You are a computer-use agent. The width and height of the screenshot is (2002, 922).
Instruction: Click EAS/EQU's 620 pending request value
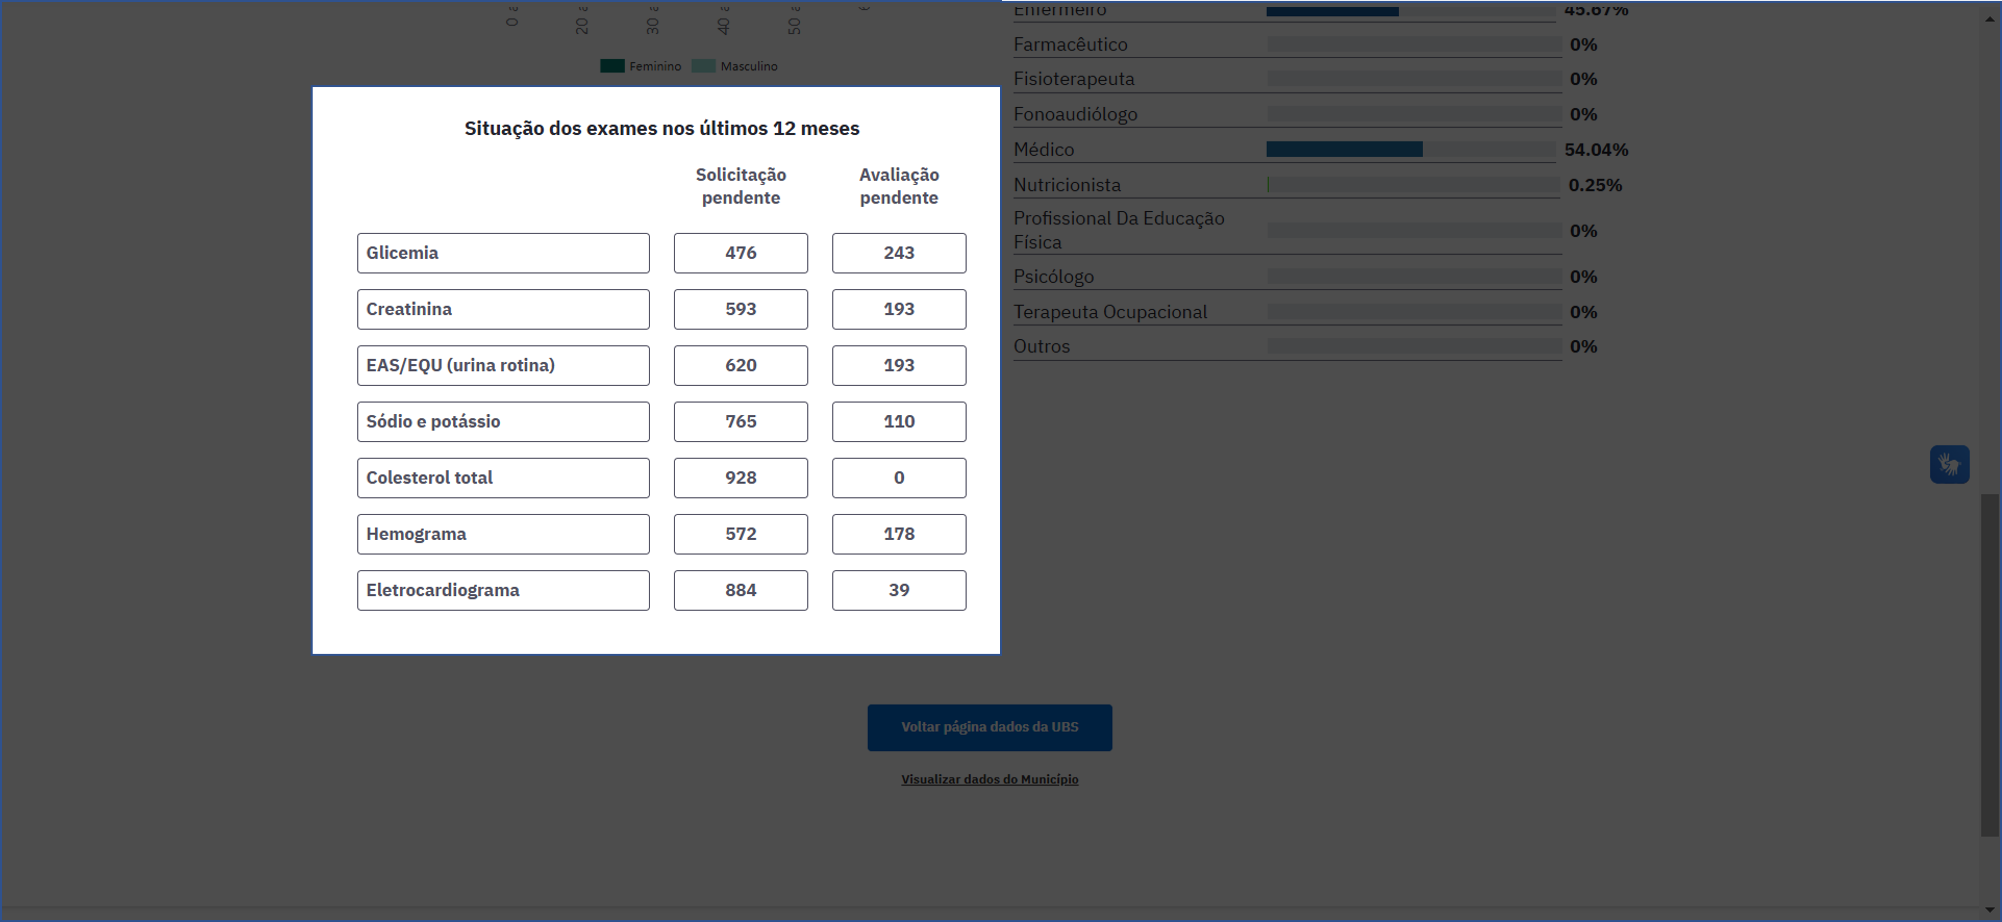click(741, 365)
